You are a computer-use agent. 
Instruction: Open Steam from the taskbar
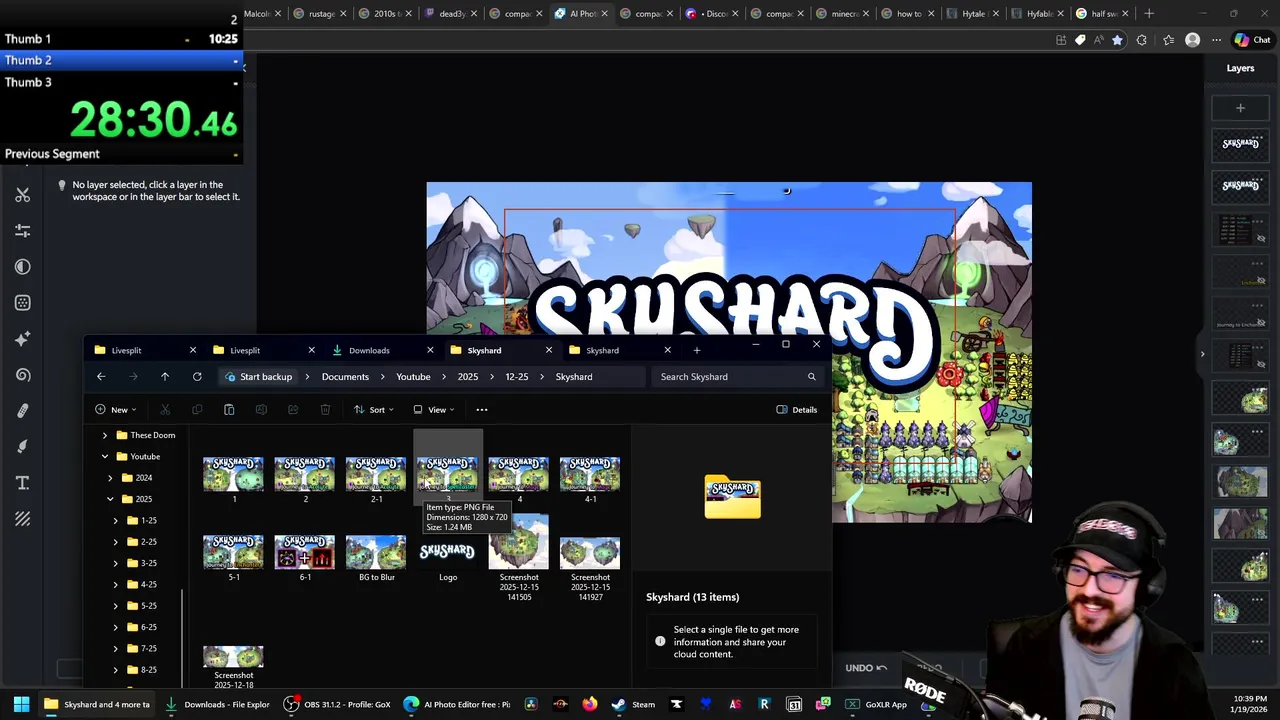633,704
